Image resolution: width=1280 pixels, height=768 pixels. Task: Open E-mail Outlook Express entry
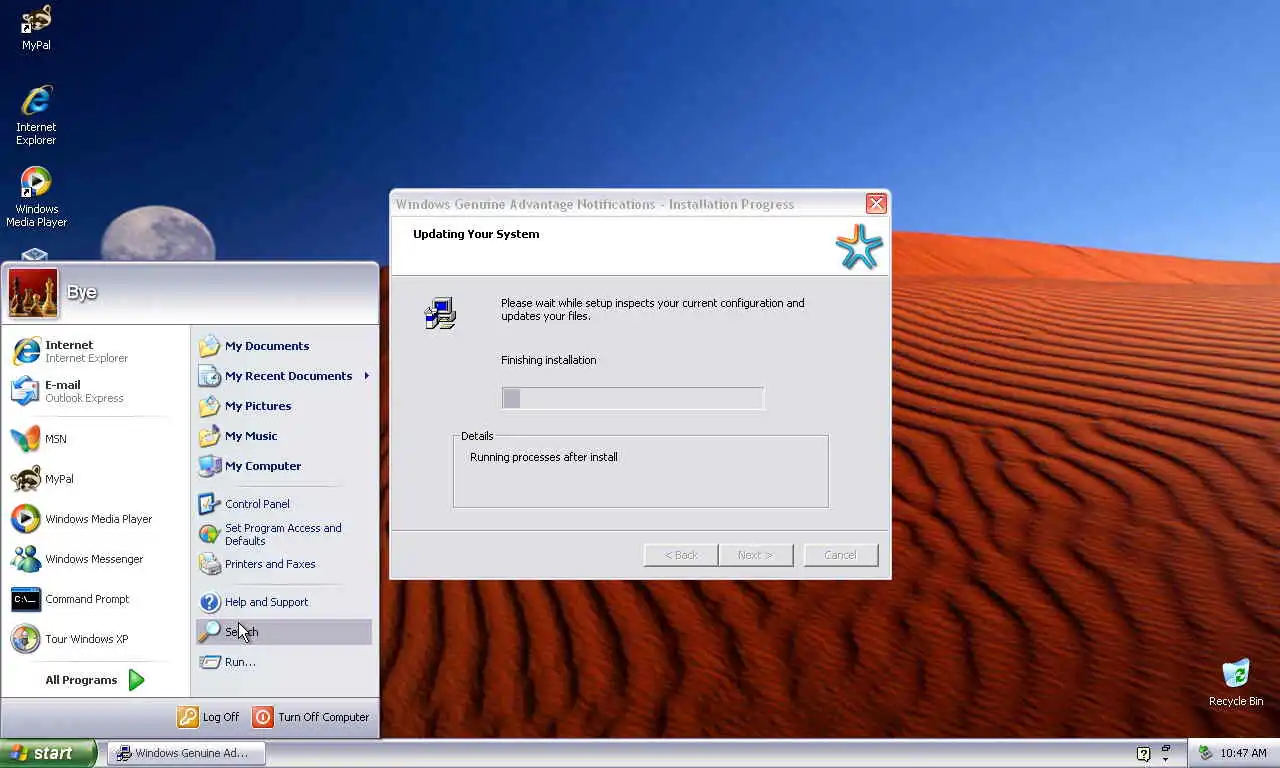coord(95,391)
